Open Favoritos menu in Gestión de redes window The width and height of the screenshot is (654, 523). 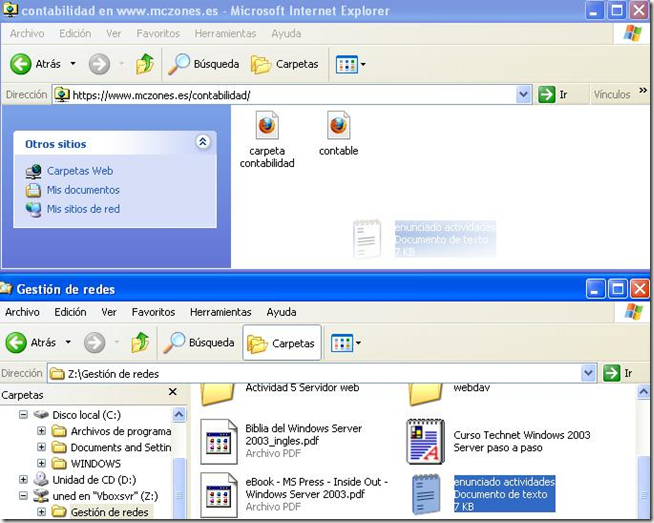pos(153,312)
